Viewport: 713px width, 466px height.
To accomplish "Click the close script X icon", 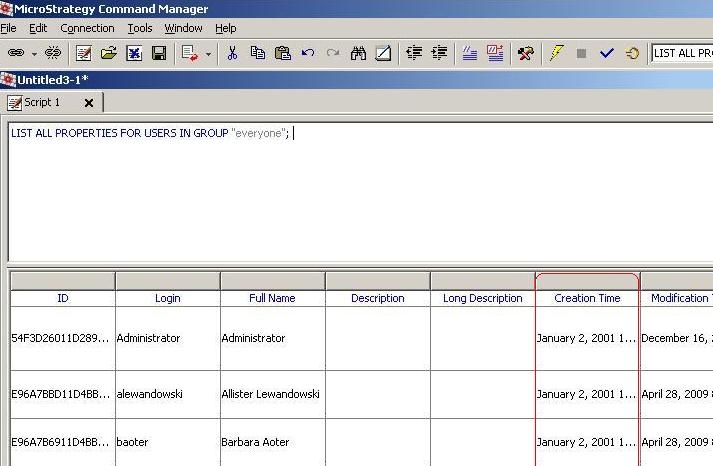I will pyautogui.click(x=134, y=53).
